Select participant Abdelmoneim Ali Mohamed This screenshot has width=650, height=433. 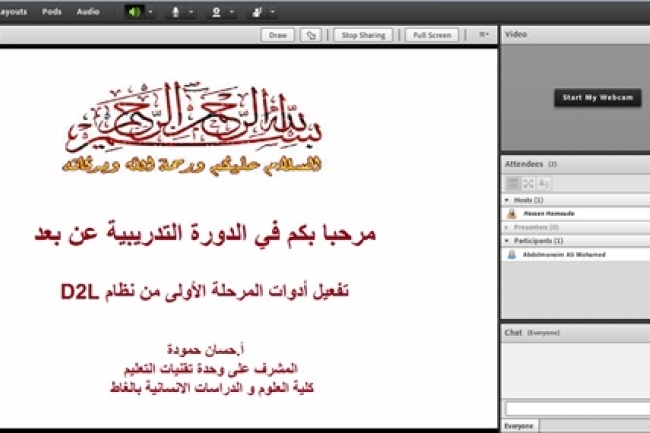pyautogui.click(x=576, y=254)
